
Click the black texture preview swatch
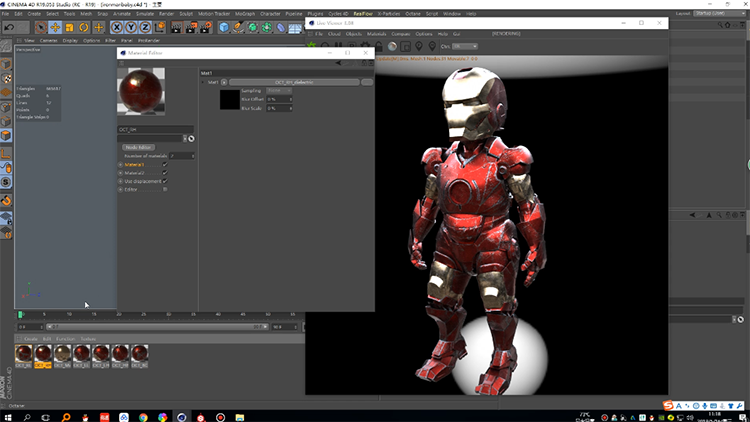point(229,98)
